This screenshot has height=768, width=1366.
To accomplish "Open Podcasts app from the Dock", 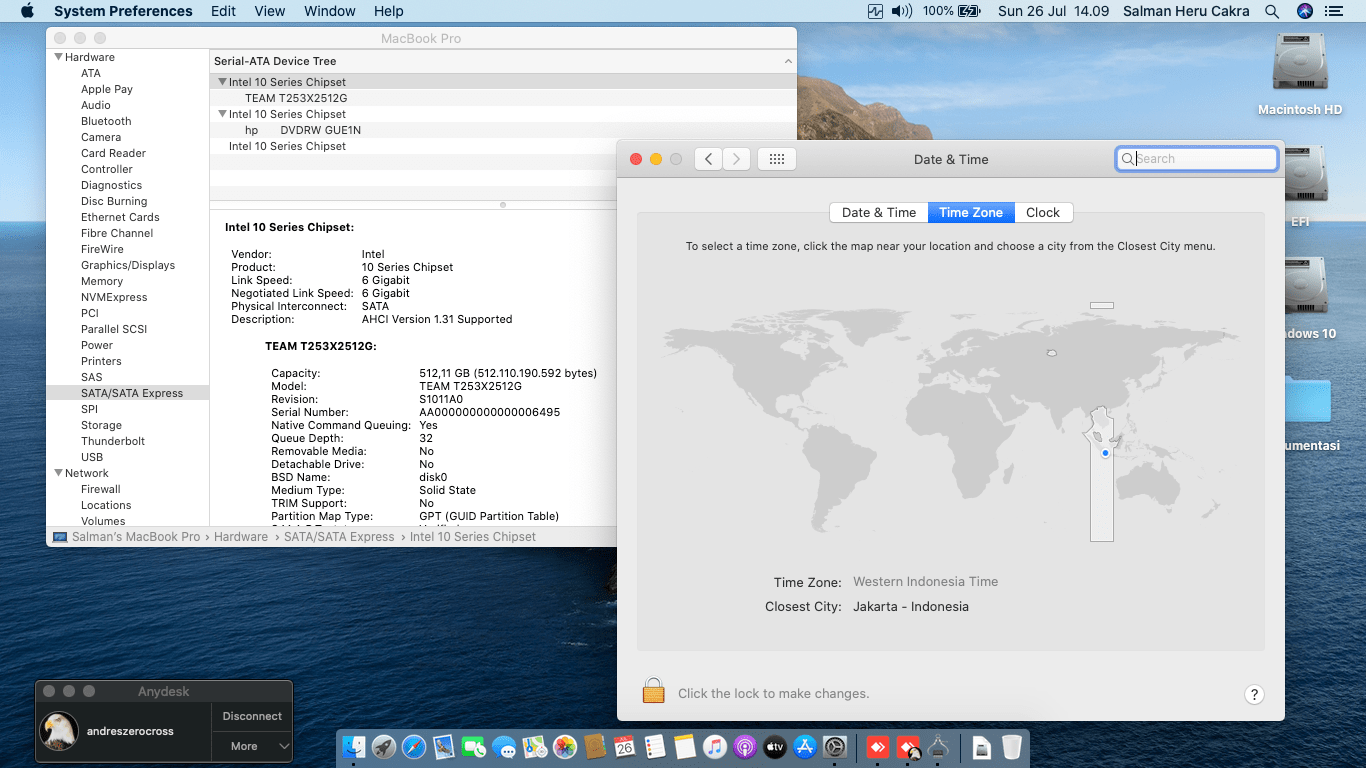I will tap(744, 747).
